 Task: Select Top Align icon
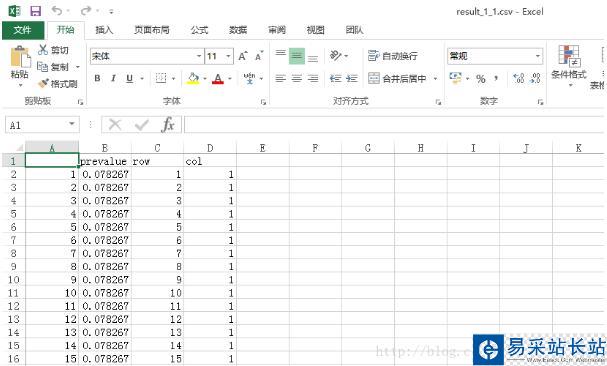281,53
